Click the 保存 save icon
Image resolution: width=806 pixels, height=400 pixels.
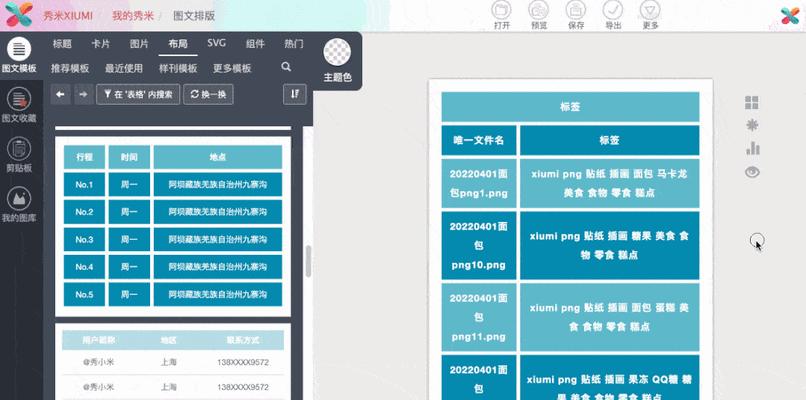point(576,10)
